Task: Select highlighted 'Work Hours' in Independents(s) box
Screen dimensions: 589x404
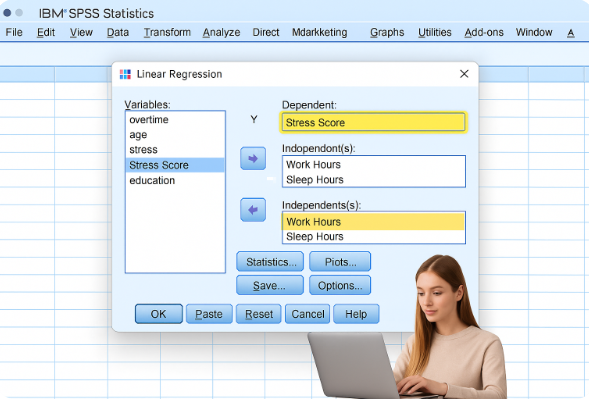Action: 374,222
